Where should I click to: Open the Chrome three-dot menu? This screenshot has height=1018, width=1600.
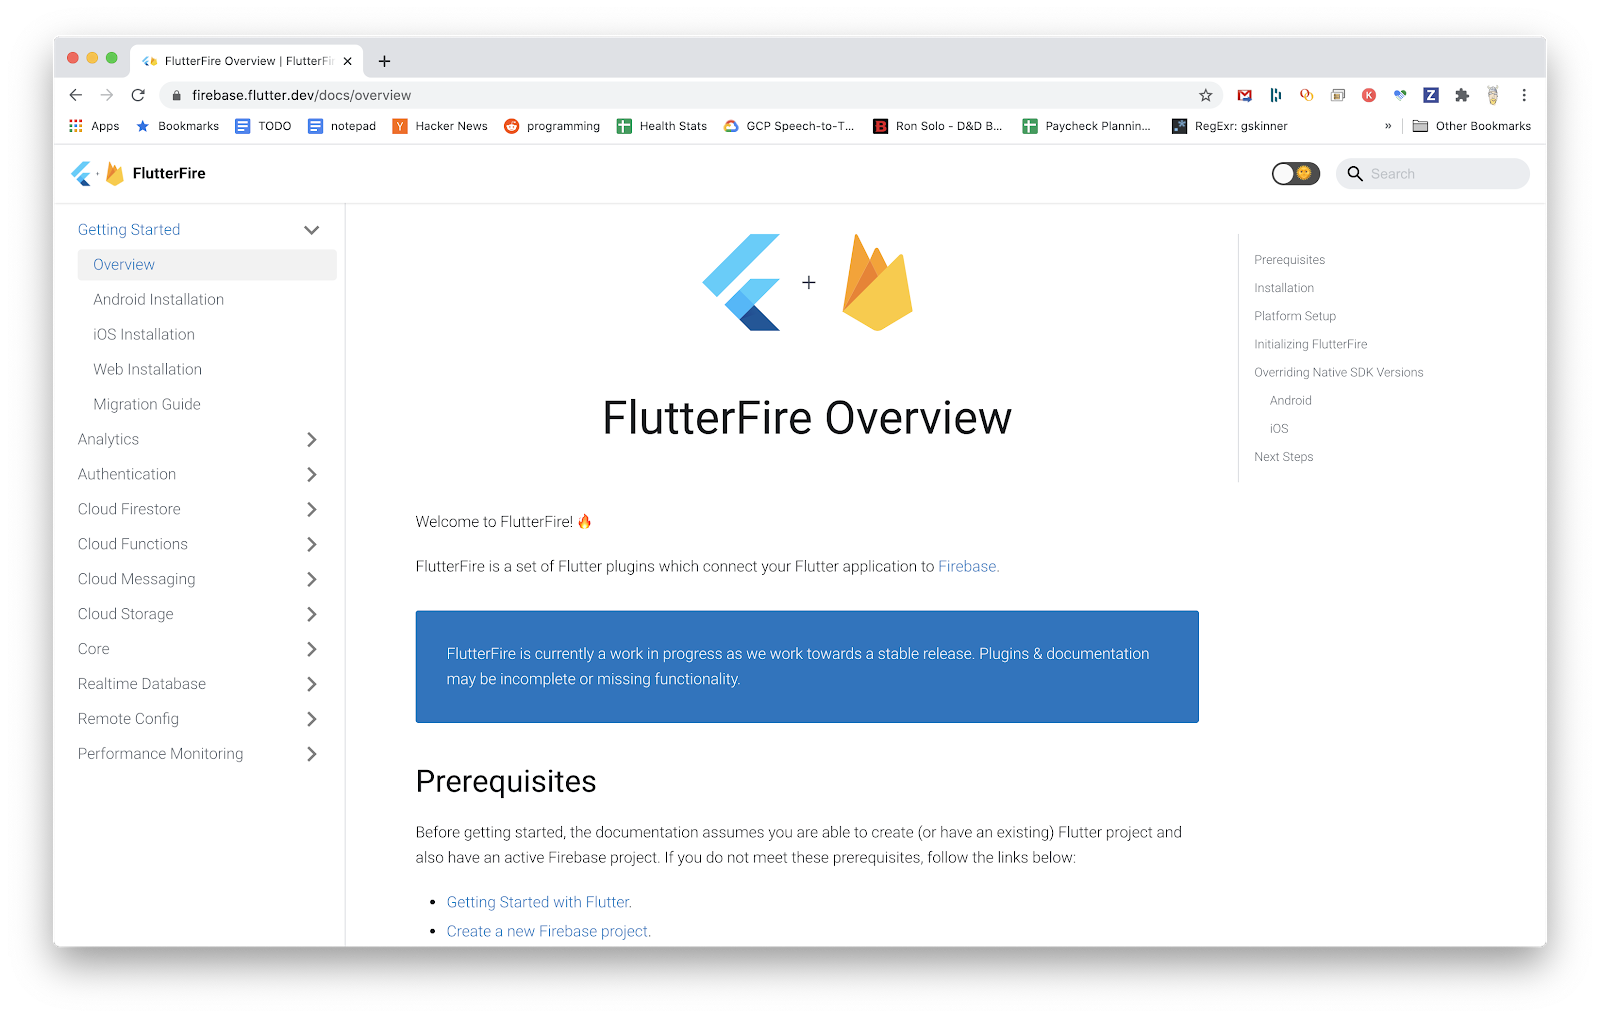1524,95
